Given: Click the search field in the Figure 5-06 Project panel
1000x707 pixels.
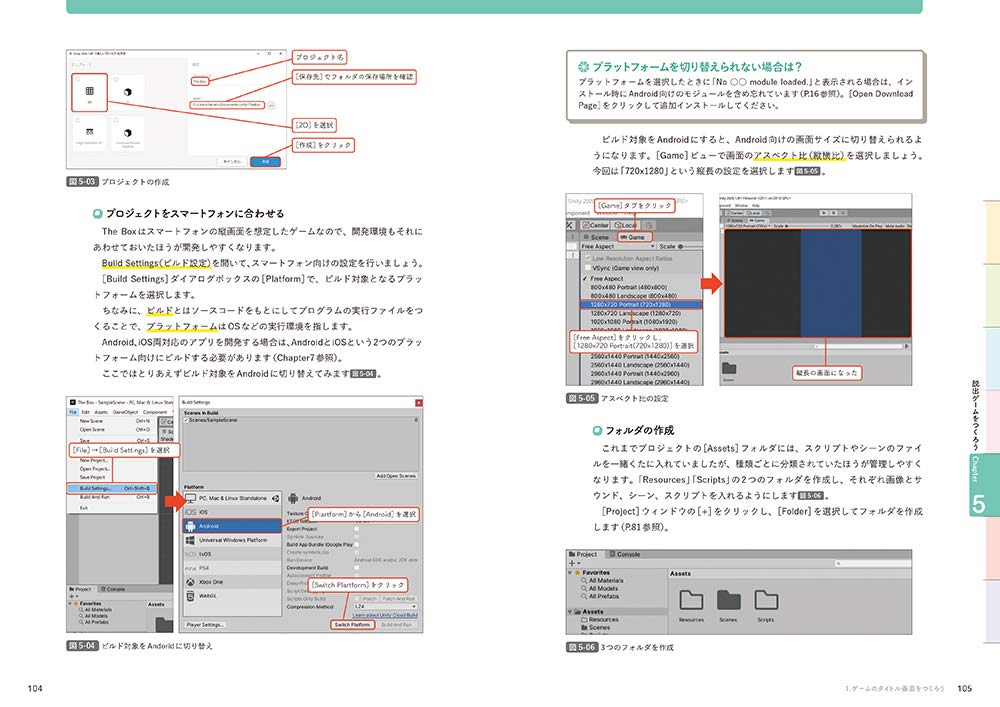Looking at the screenshot, I should [872, 563].
